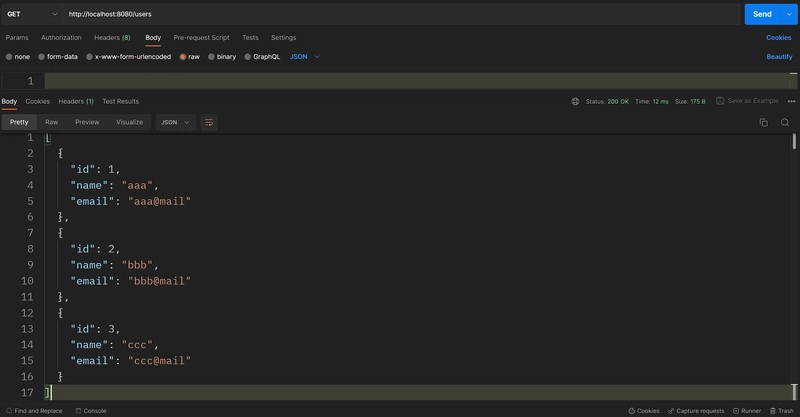Click the Beautify link
The image size is (800, 417).
point(780,57)
